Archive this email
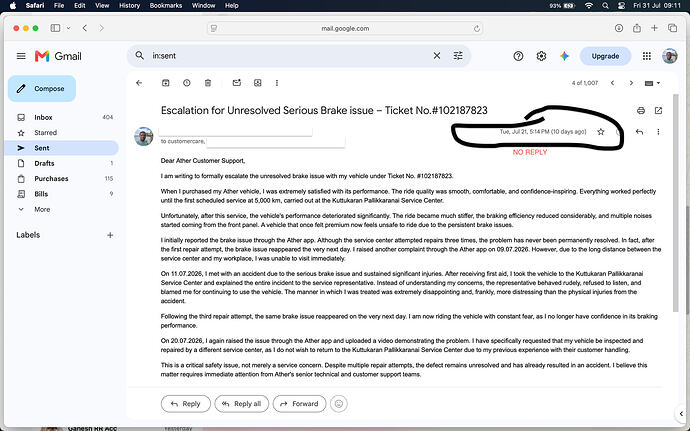Viewport: 690px width, 431px height. tap(165, 83)
